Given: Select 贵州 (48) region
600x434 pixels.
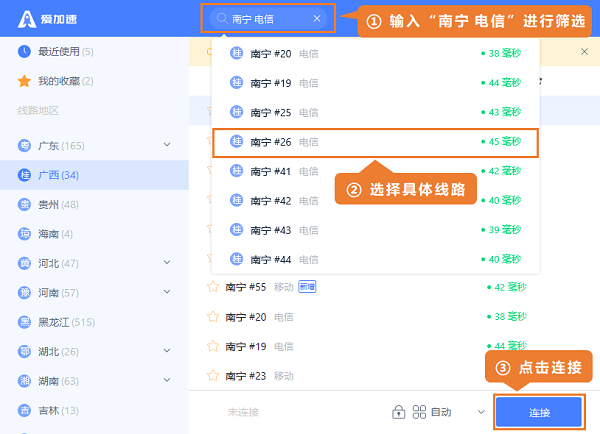Looking at the screenshot, I should (94, 204).
